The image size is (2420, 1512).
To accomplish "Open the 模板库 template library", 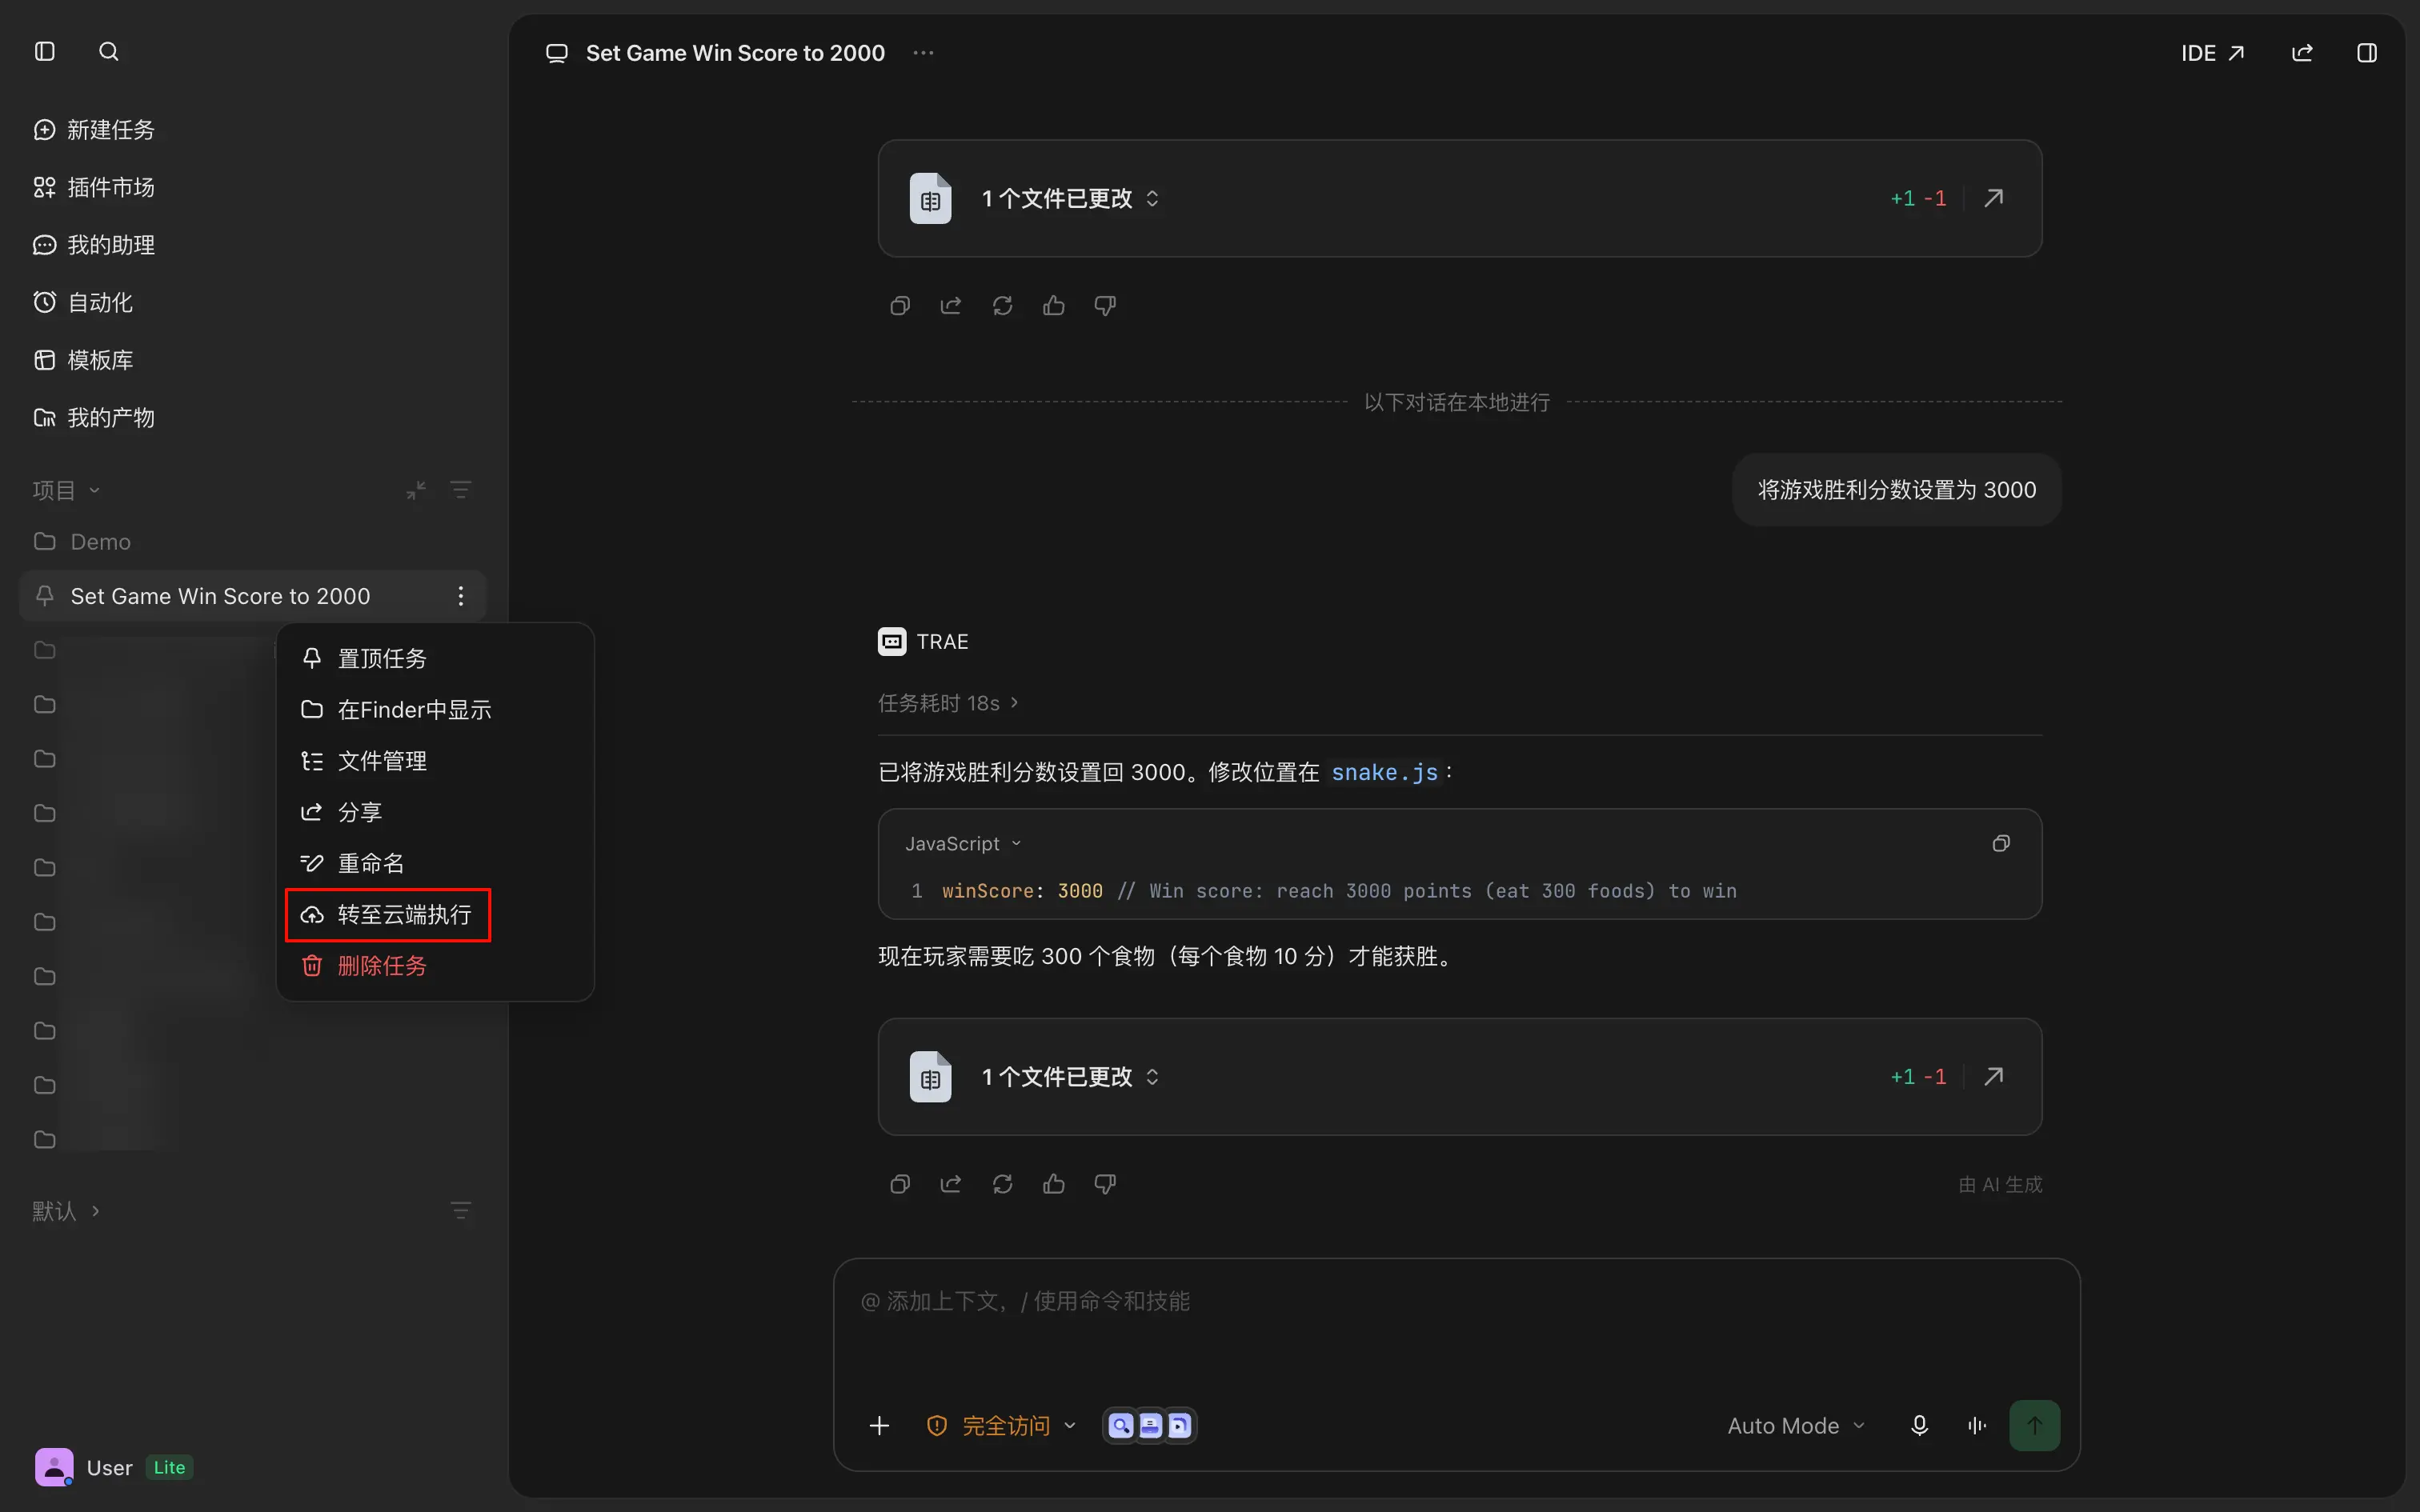I will point(83,360).
